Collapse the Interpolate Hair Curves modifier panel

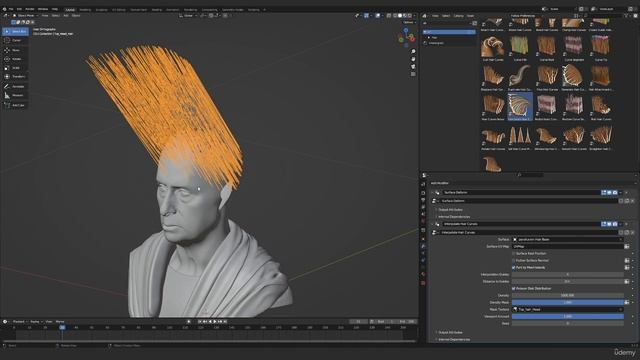tap(432, 224)
